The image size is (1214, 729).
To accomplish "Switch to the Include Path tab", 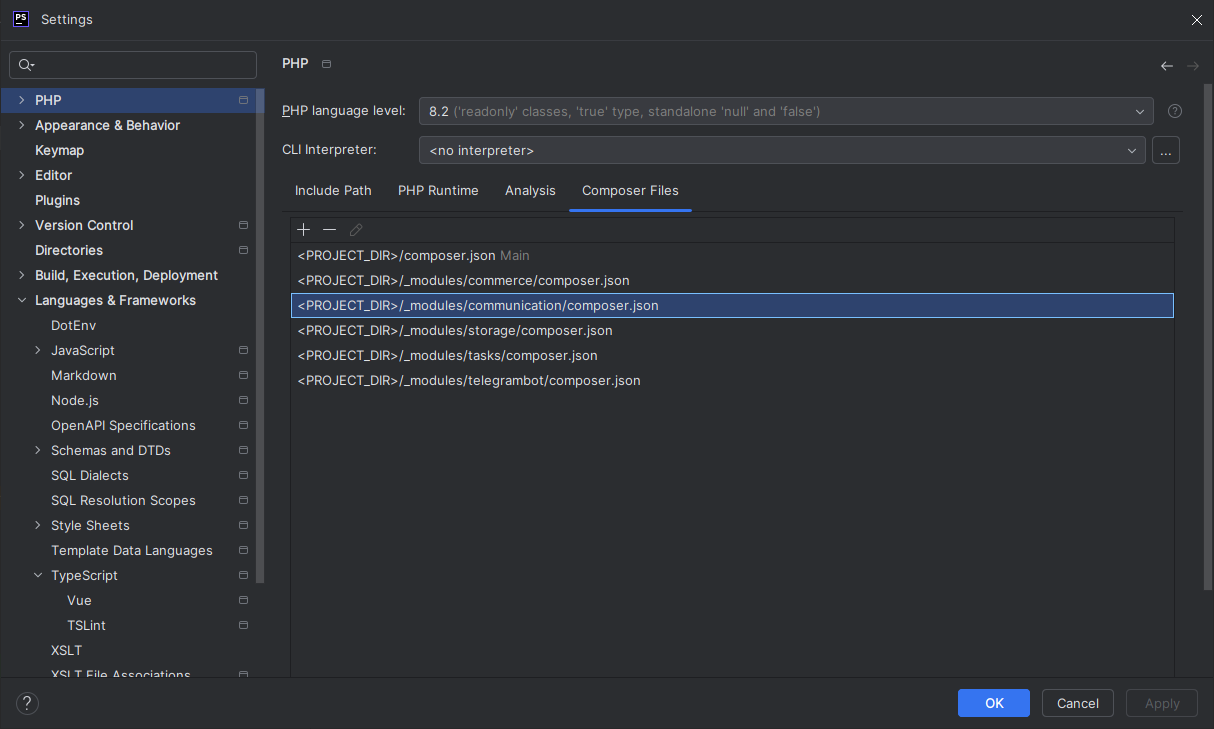I will 333,190.
